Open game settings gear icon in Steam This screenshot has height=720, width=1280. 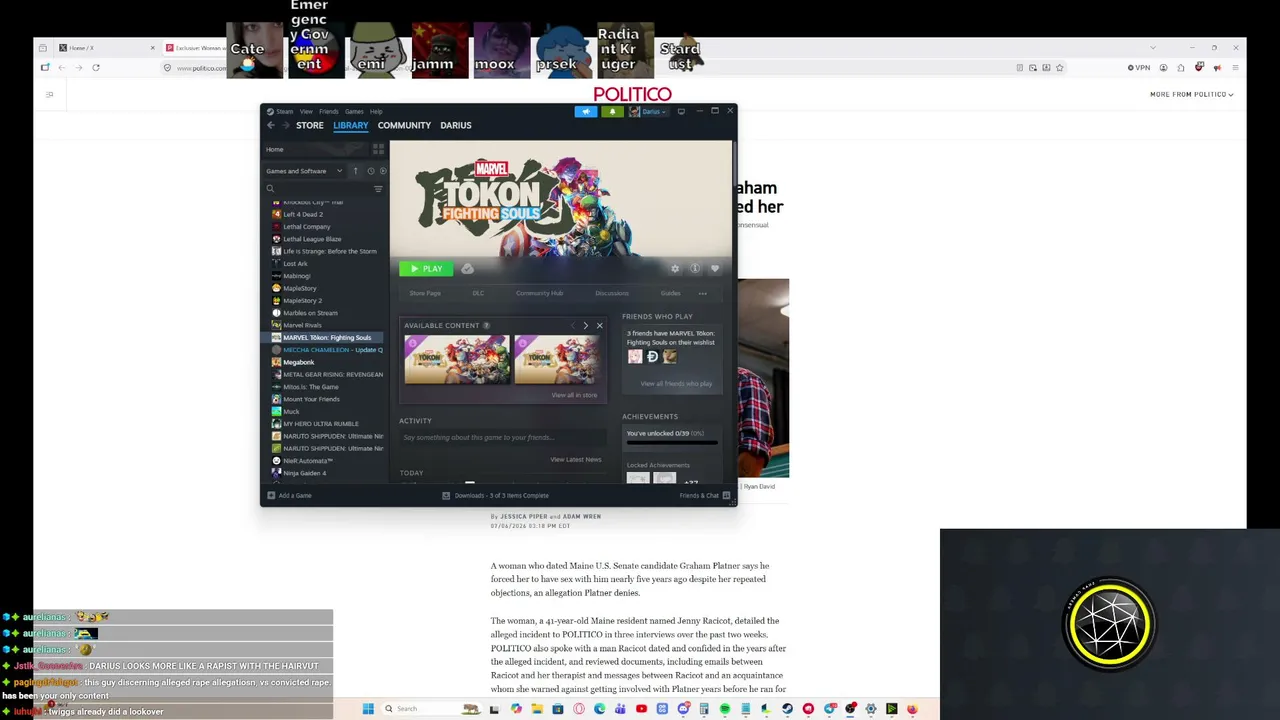(x=675, y=269)
